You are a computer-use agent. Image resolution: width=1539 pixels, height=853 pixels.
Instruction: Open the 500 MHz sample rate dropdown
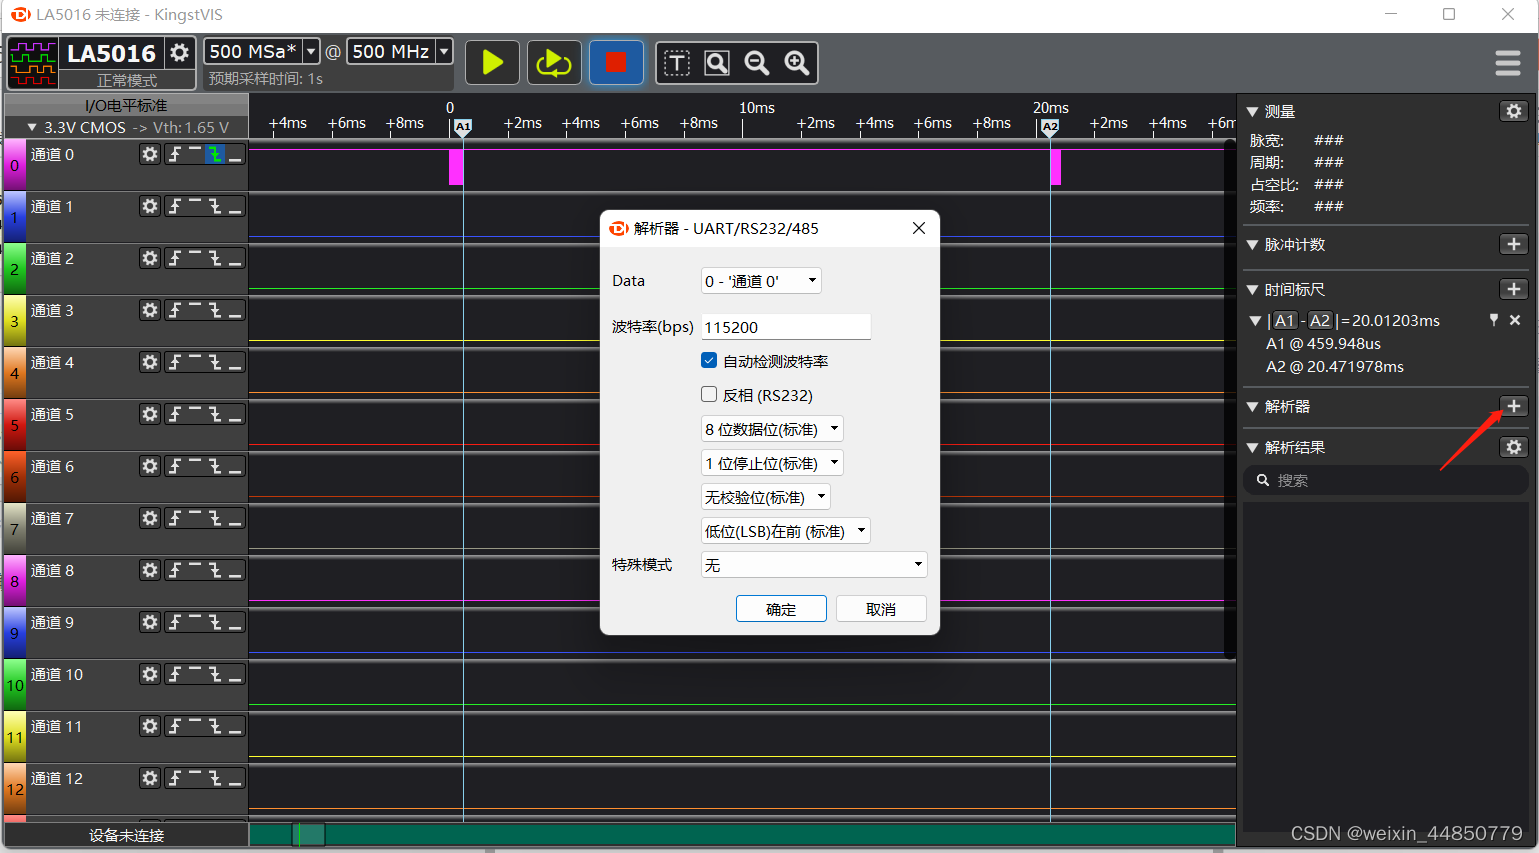click(x=444, y=51)
